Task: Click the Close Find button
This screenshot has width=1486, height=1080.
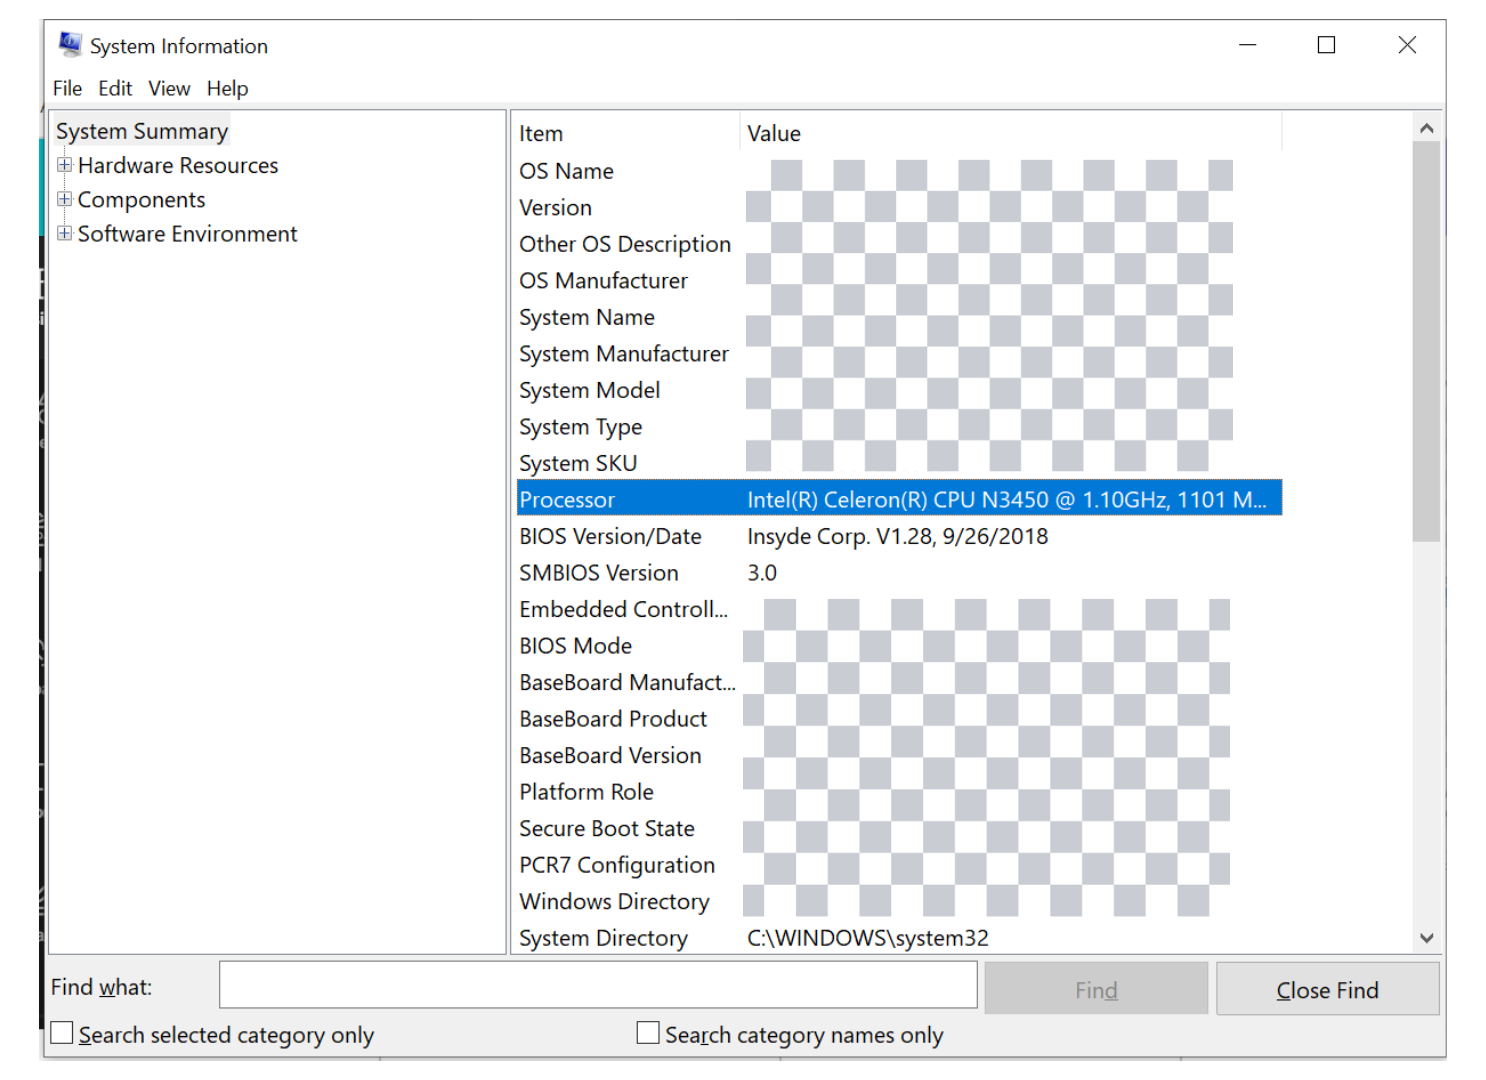Action: [1327, 989]
